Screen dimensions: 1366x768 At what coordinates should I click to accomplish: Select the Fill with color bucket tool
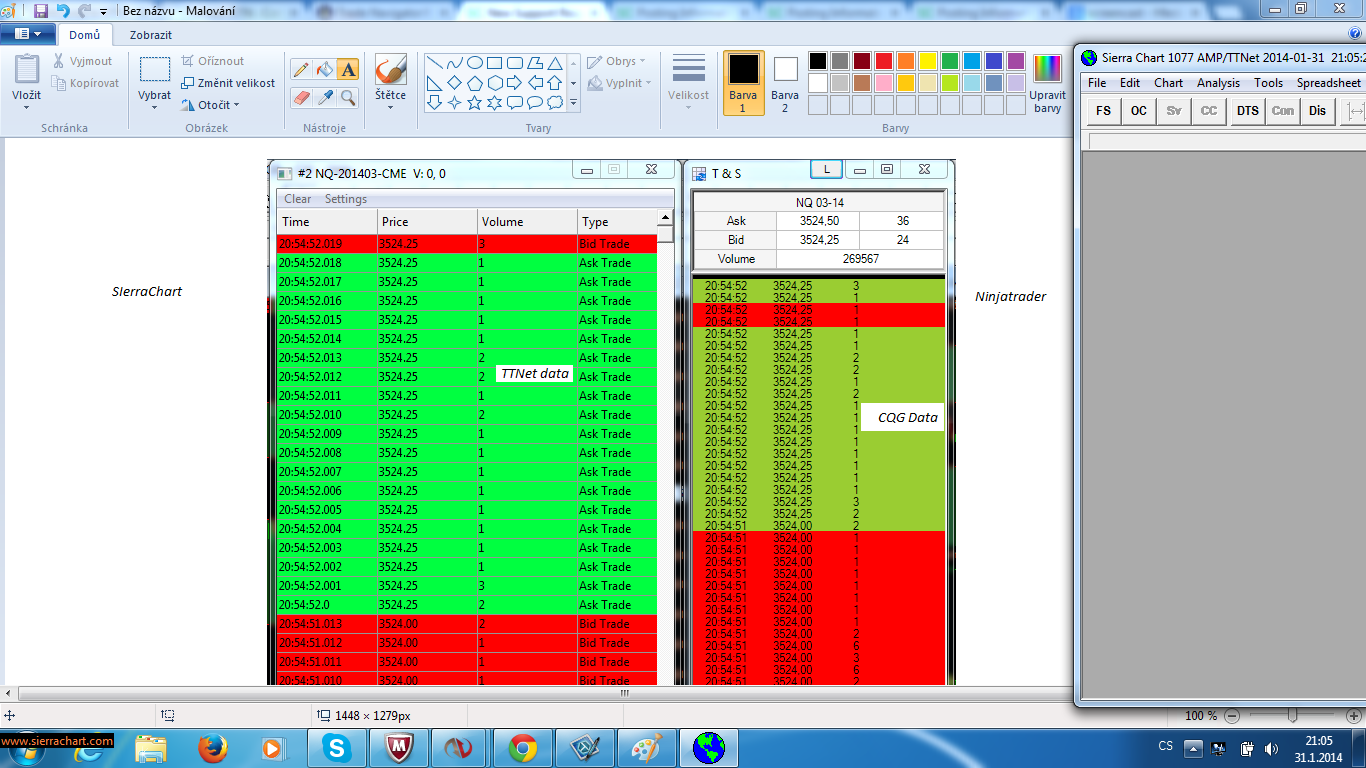tap(324, 69)
